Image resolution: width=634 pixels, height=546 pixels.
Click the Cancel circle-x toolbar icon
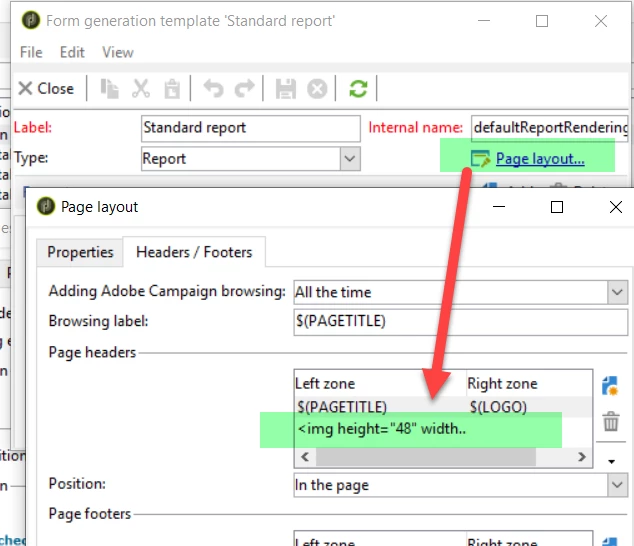click(317, 89)
